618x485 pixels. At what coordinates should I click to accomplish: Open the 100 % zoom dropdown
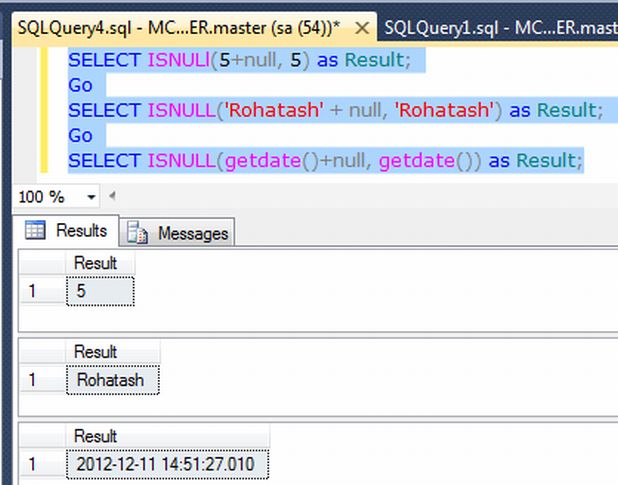(x=91, y=197)
